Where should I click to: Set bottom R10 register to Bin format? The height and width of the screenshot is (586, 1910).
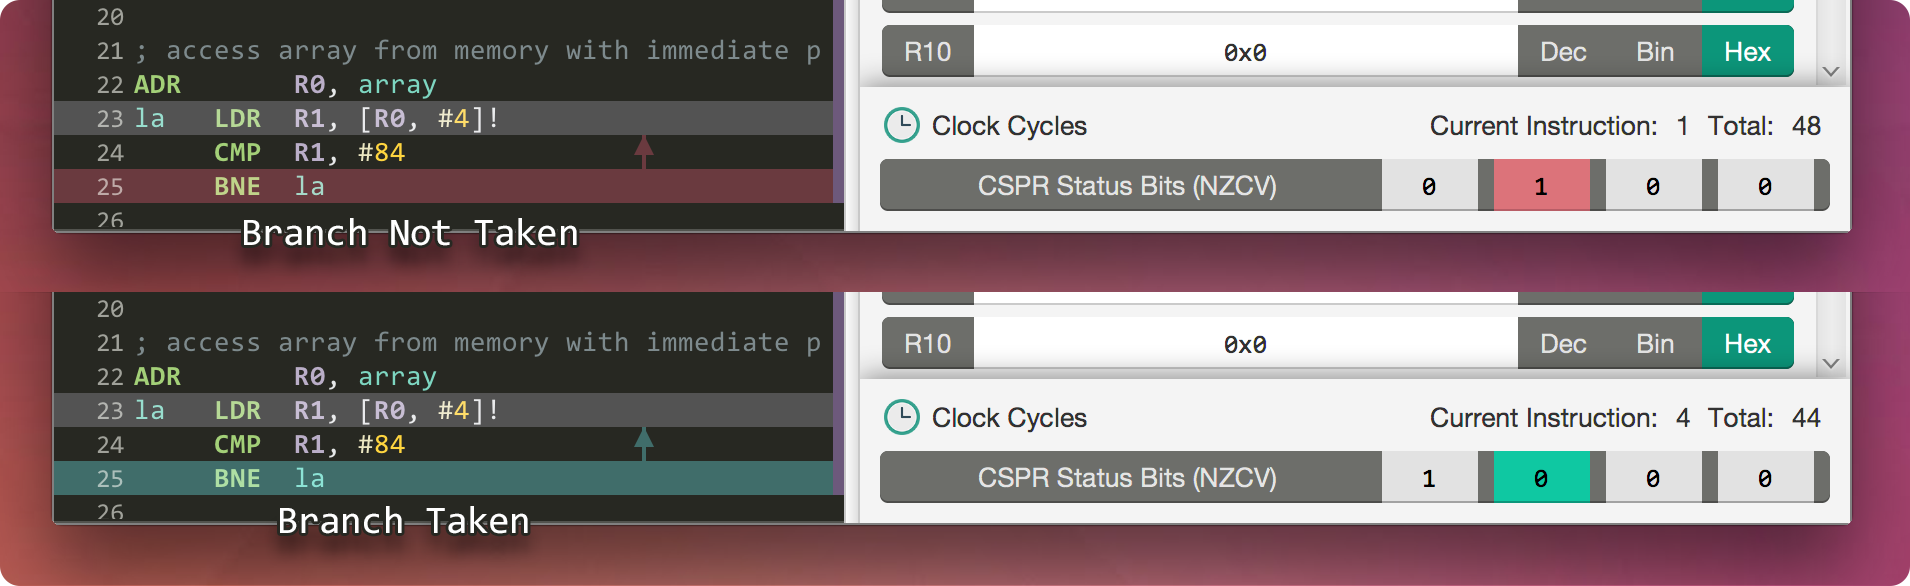pyautogui.click(x=1655, y=344)
